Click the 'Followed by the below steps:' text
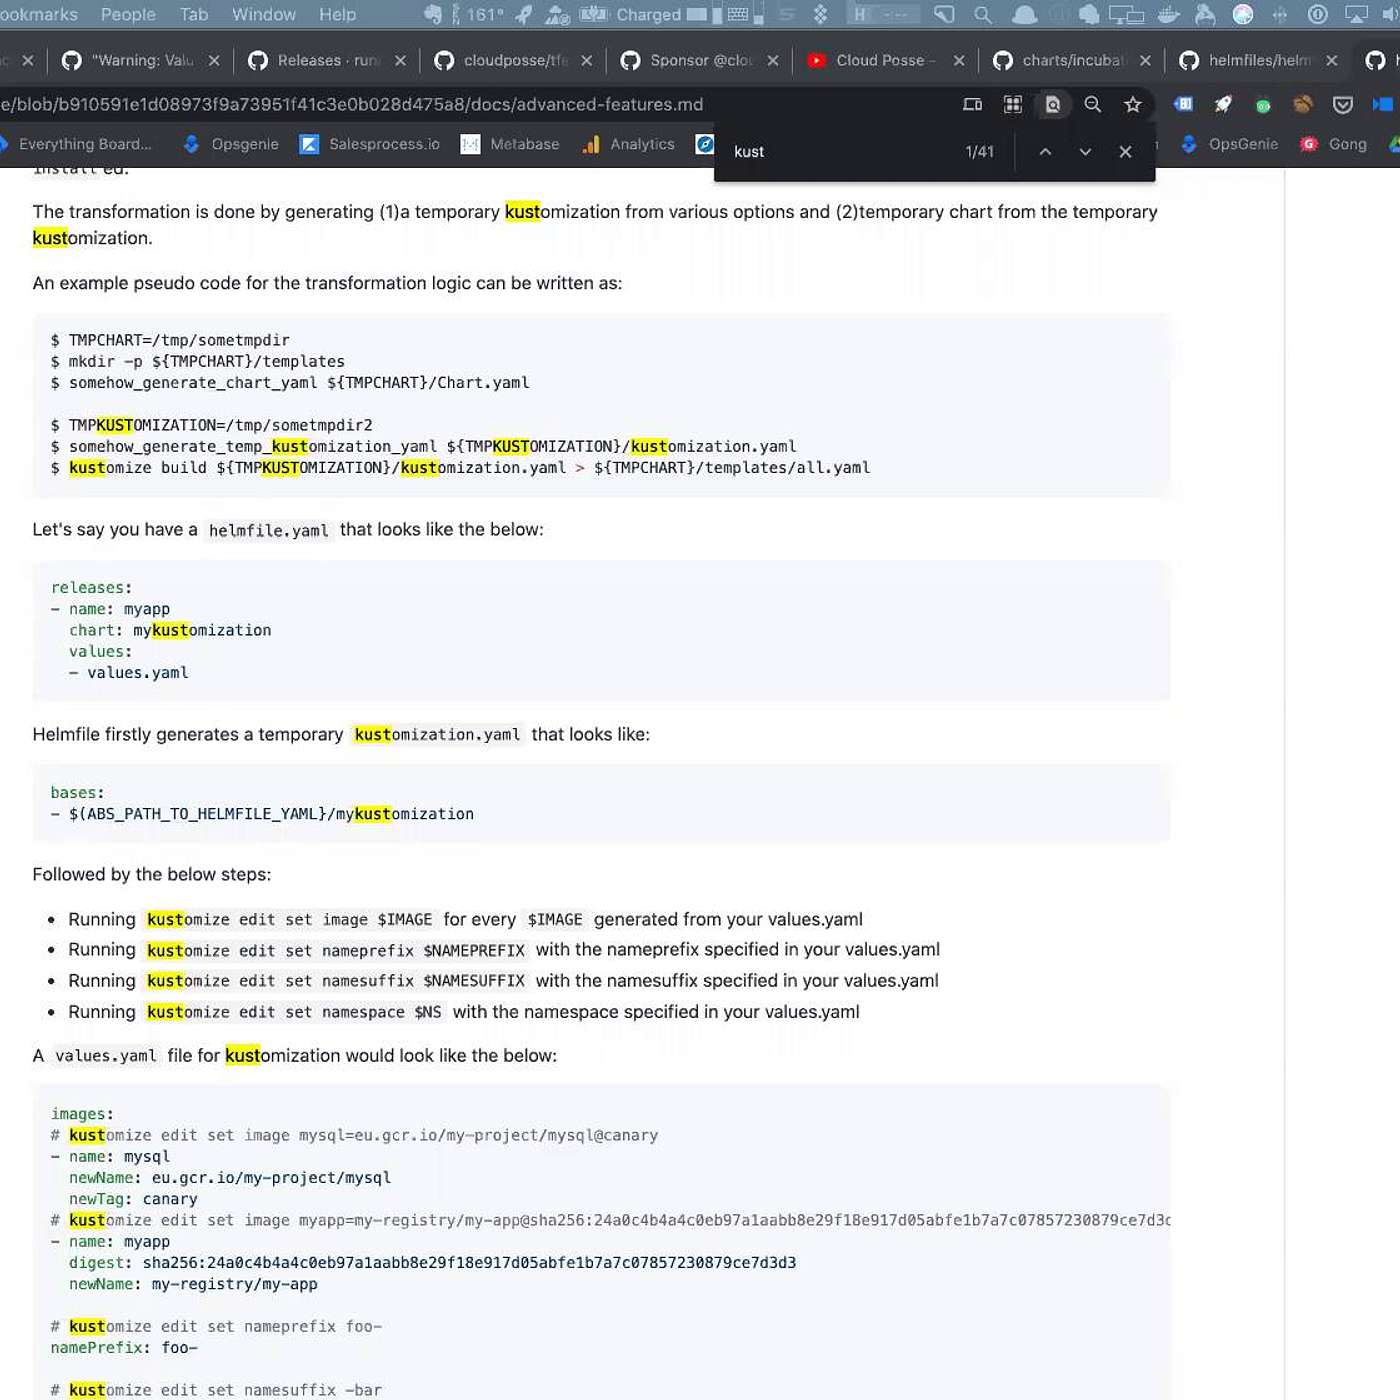The height and width of the screenshot is (1400, 1400). (152, 874)
